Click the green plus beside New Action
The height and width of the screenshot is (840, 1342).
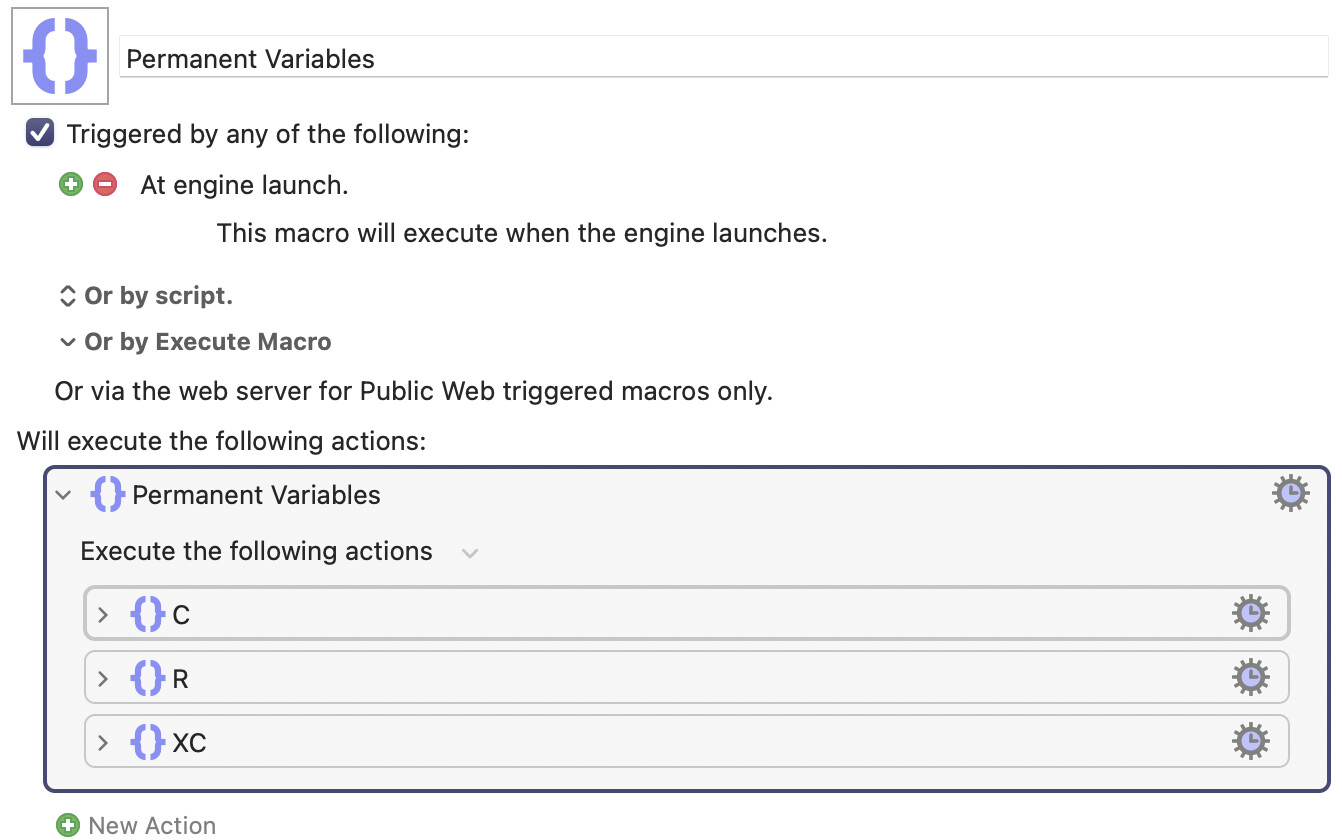click(68, 825)
